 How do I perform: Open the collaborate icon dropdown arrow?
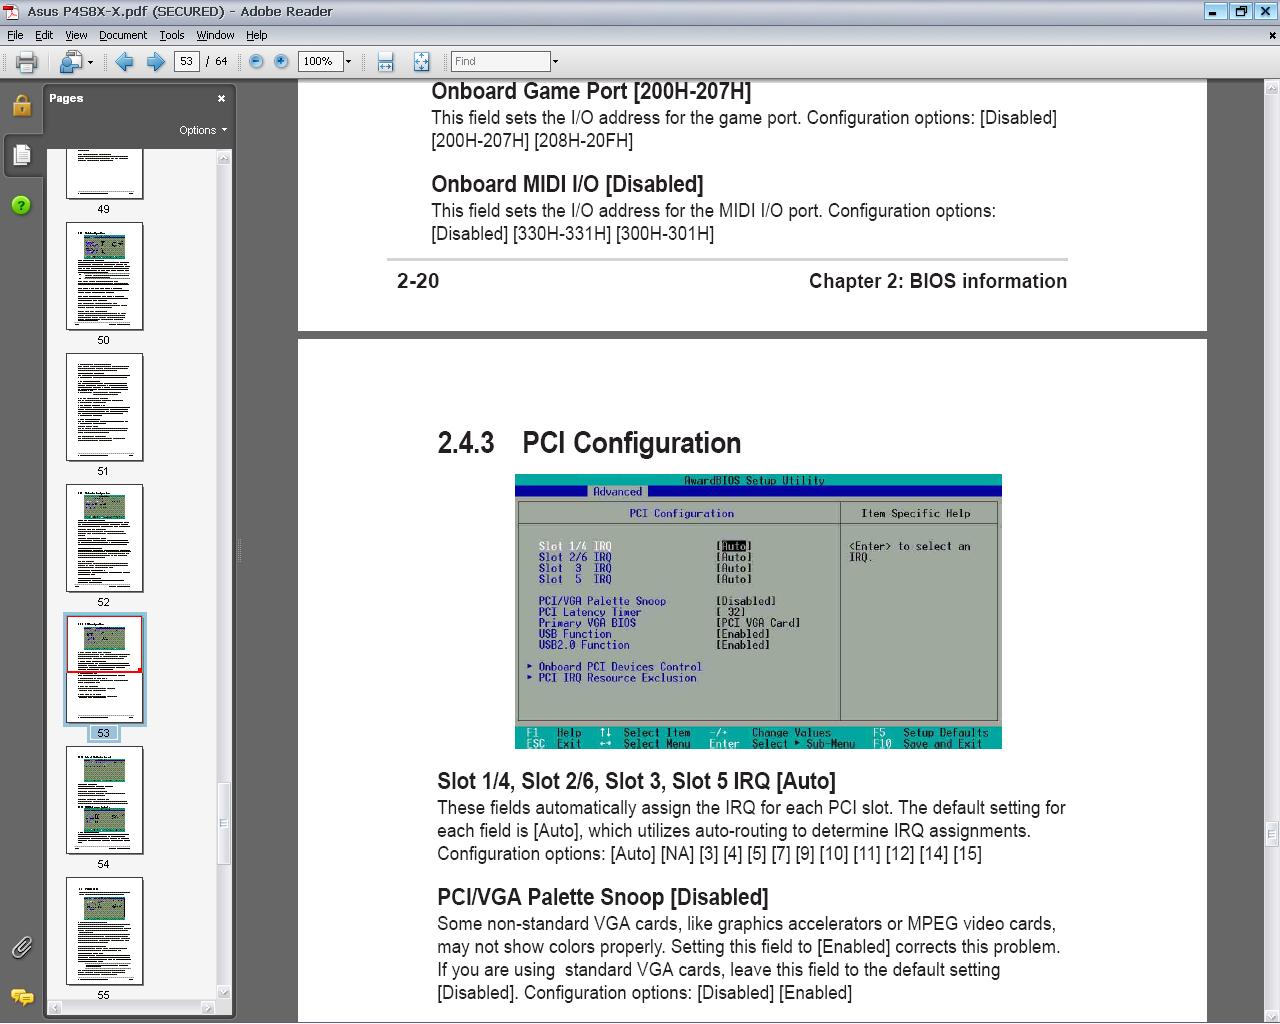90,62
